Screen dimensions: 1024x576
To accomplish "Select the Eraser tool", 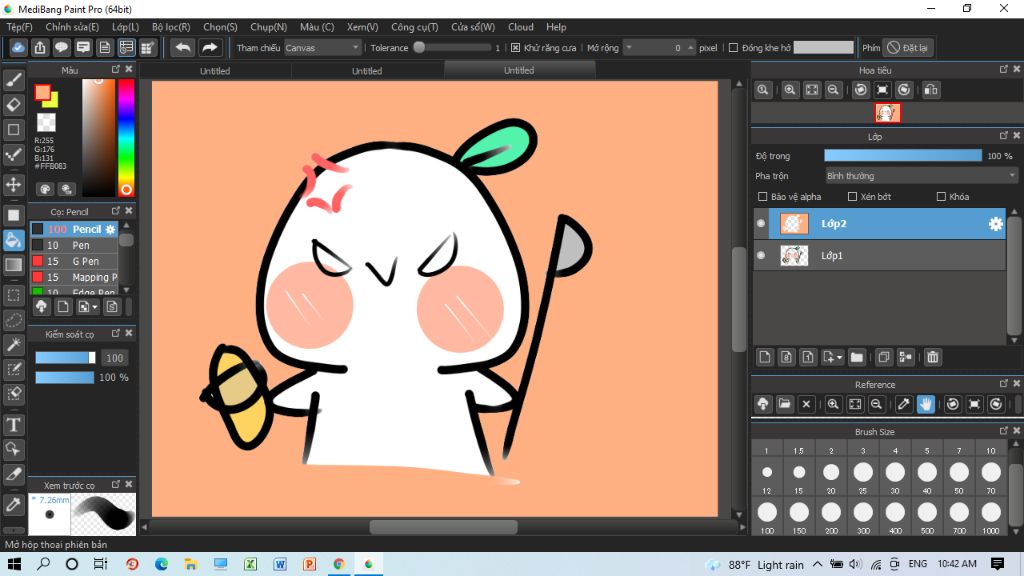I will coord(14,105).
